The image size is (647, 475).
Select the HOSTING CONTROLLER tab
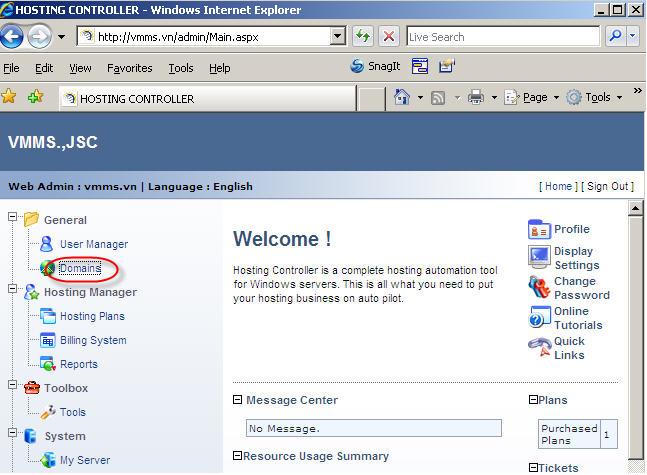(207, 99)
